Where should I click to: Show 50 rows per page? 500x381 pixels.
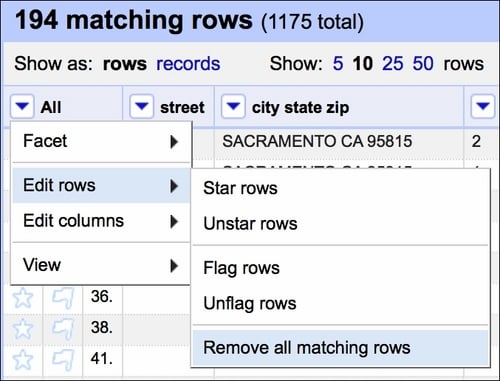pos(423,63)
